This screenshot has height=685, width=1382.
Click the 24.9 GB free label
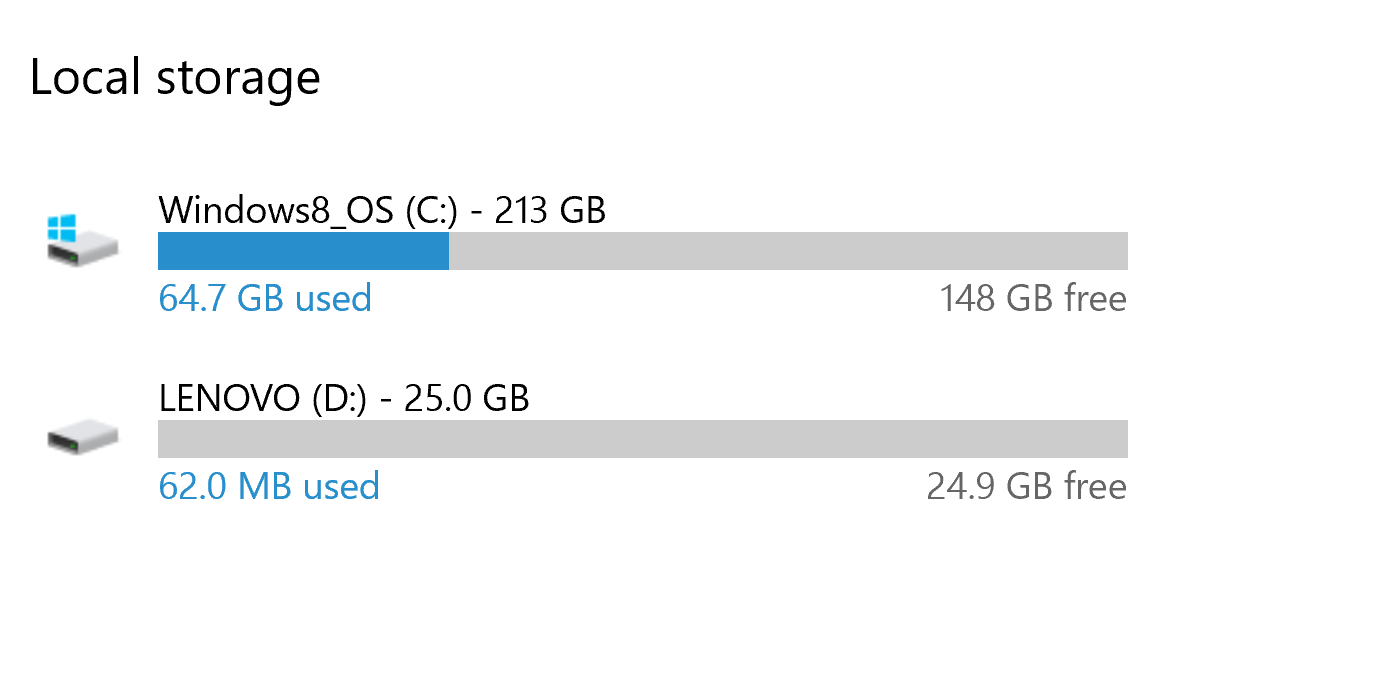point(1027,486)
